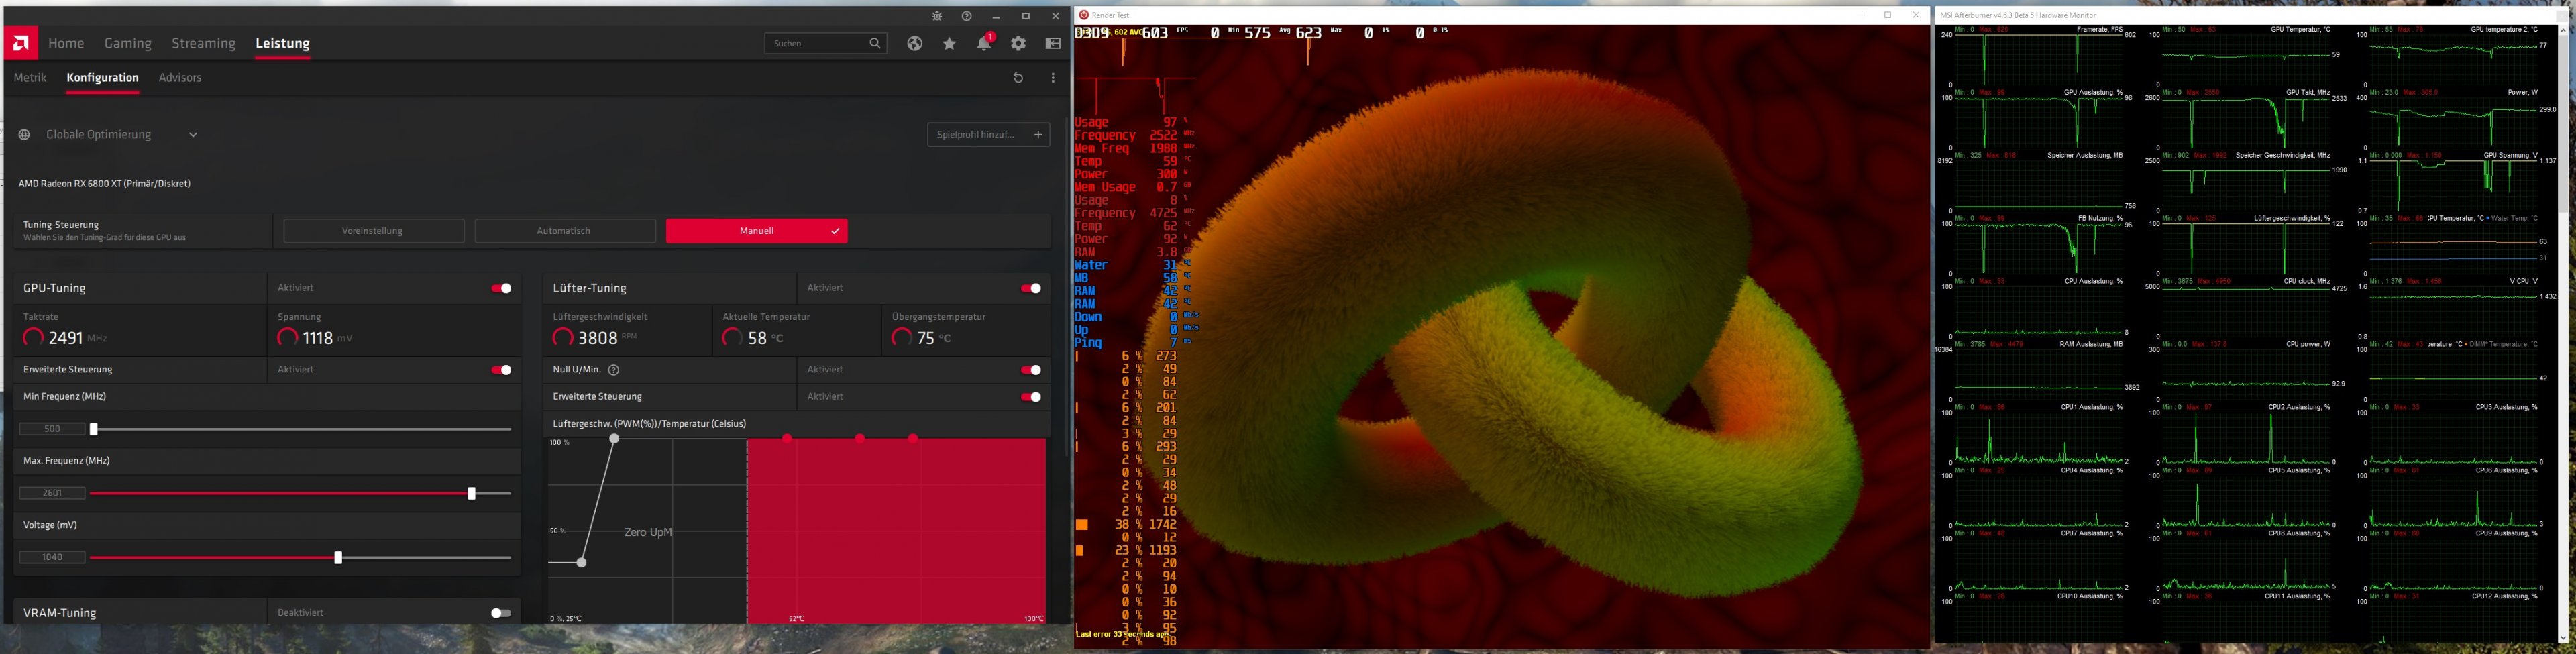
Task: Disable Lüfter-Tuning Erweiterte Steuerung toggle
Action: [x=1031, y=397]
